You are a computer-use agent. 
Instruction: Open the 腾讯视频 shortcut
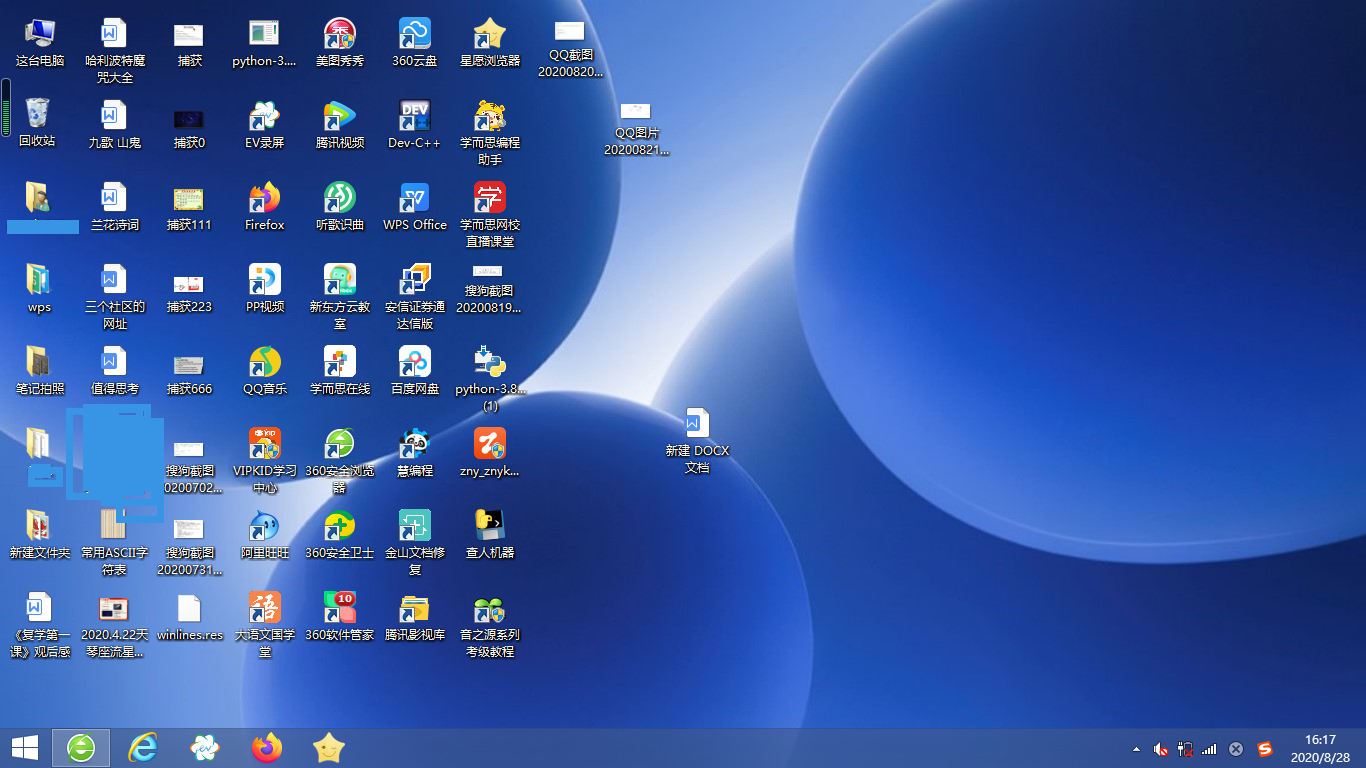pyautogui.click(x=340, y=125)
